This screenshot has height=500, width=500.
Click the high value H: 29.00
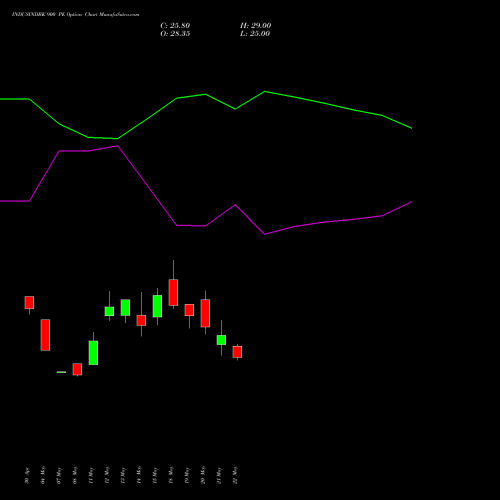tap(256, 26)
